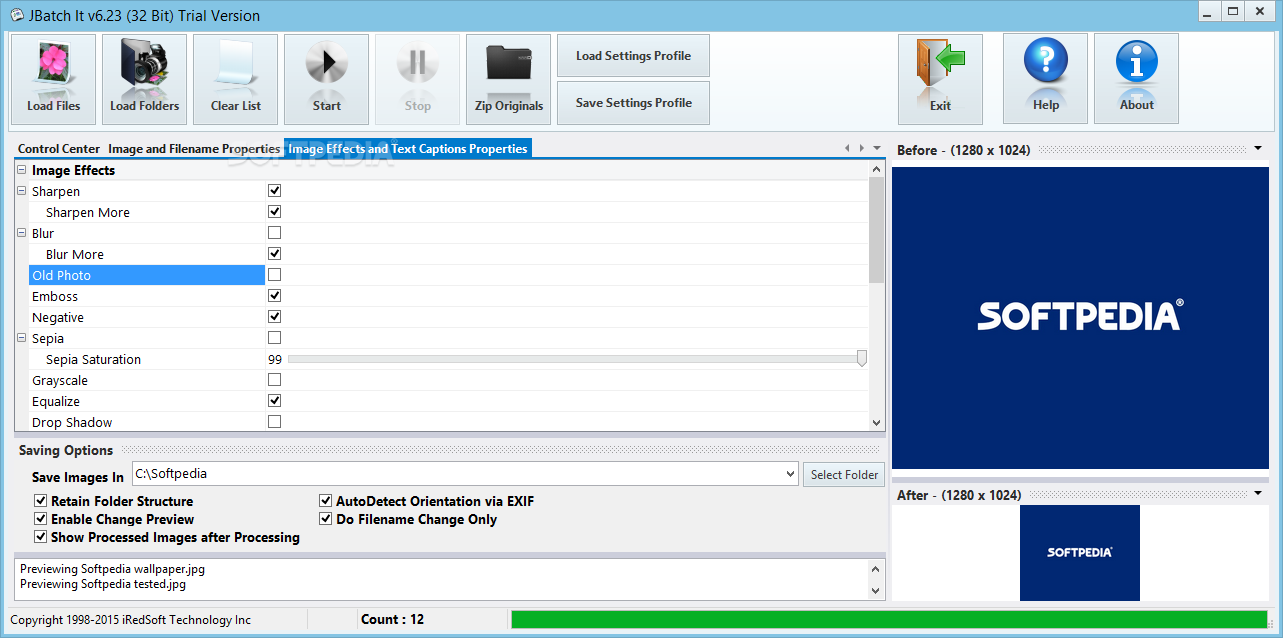Click the Stop pause icon
Image resolution: width=1283 pixels, height=638 pixels.
pos(417,79)
